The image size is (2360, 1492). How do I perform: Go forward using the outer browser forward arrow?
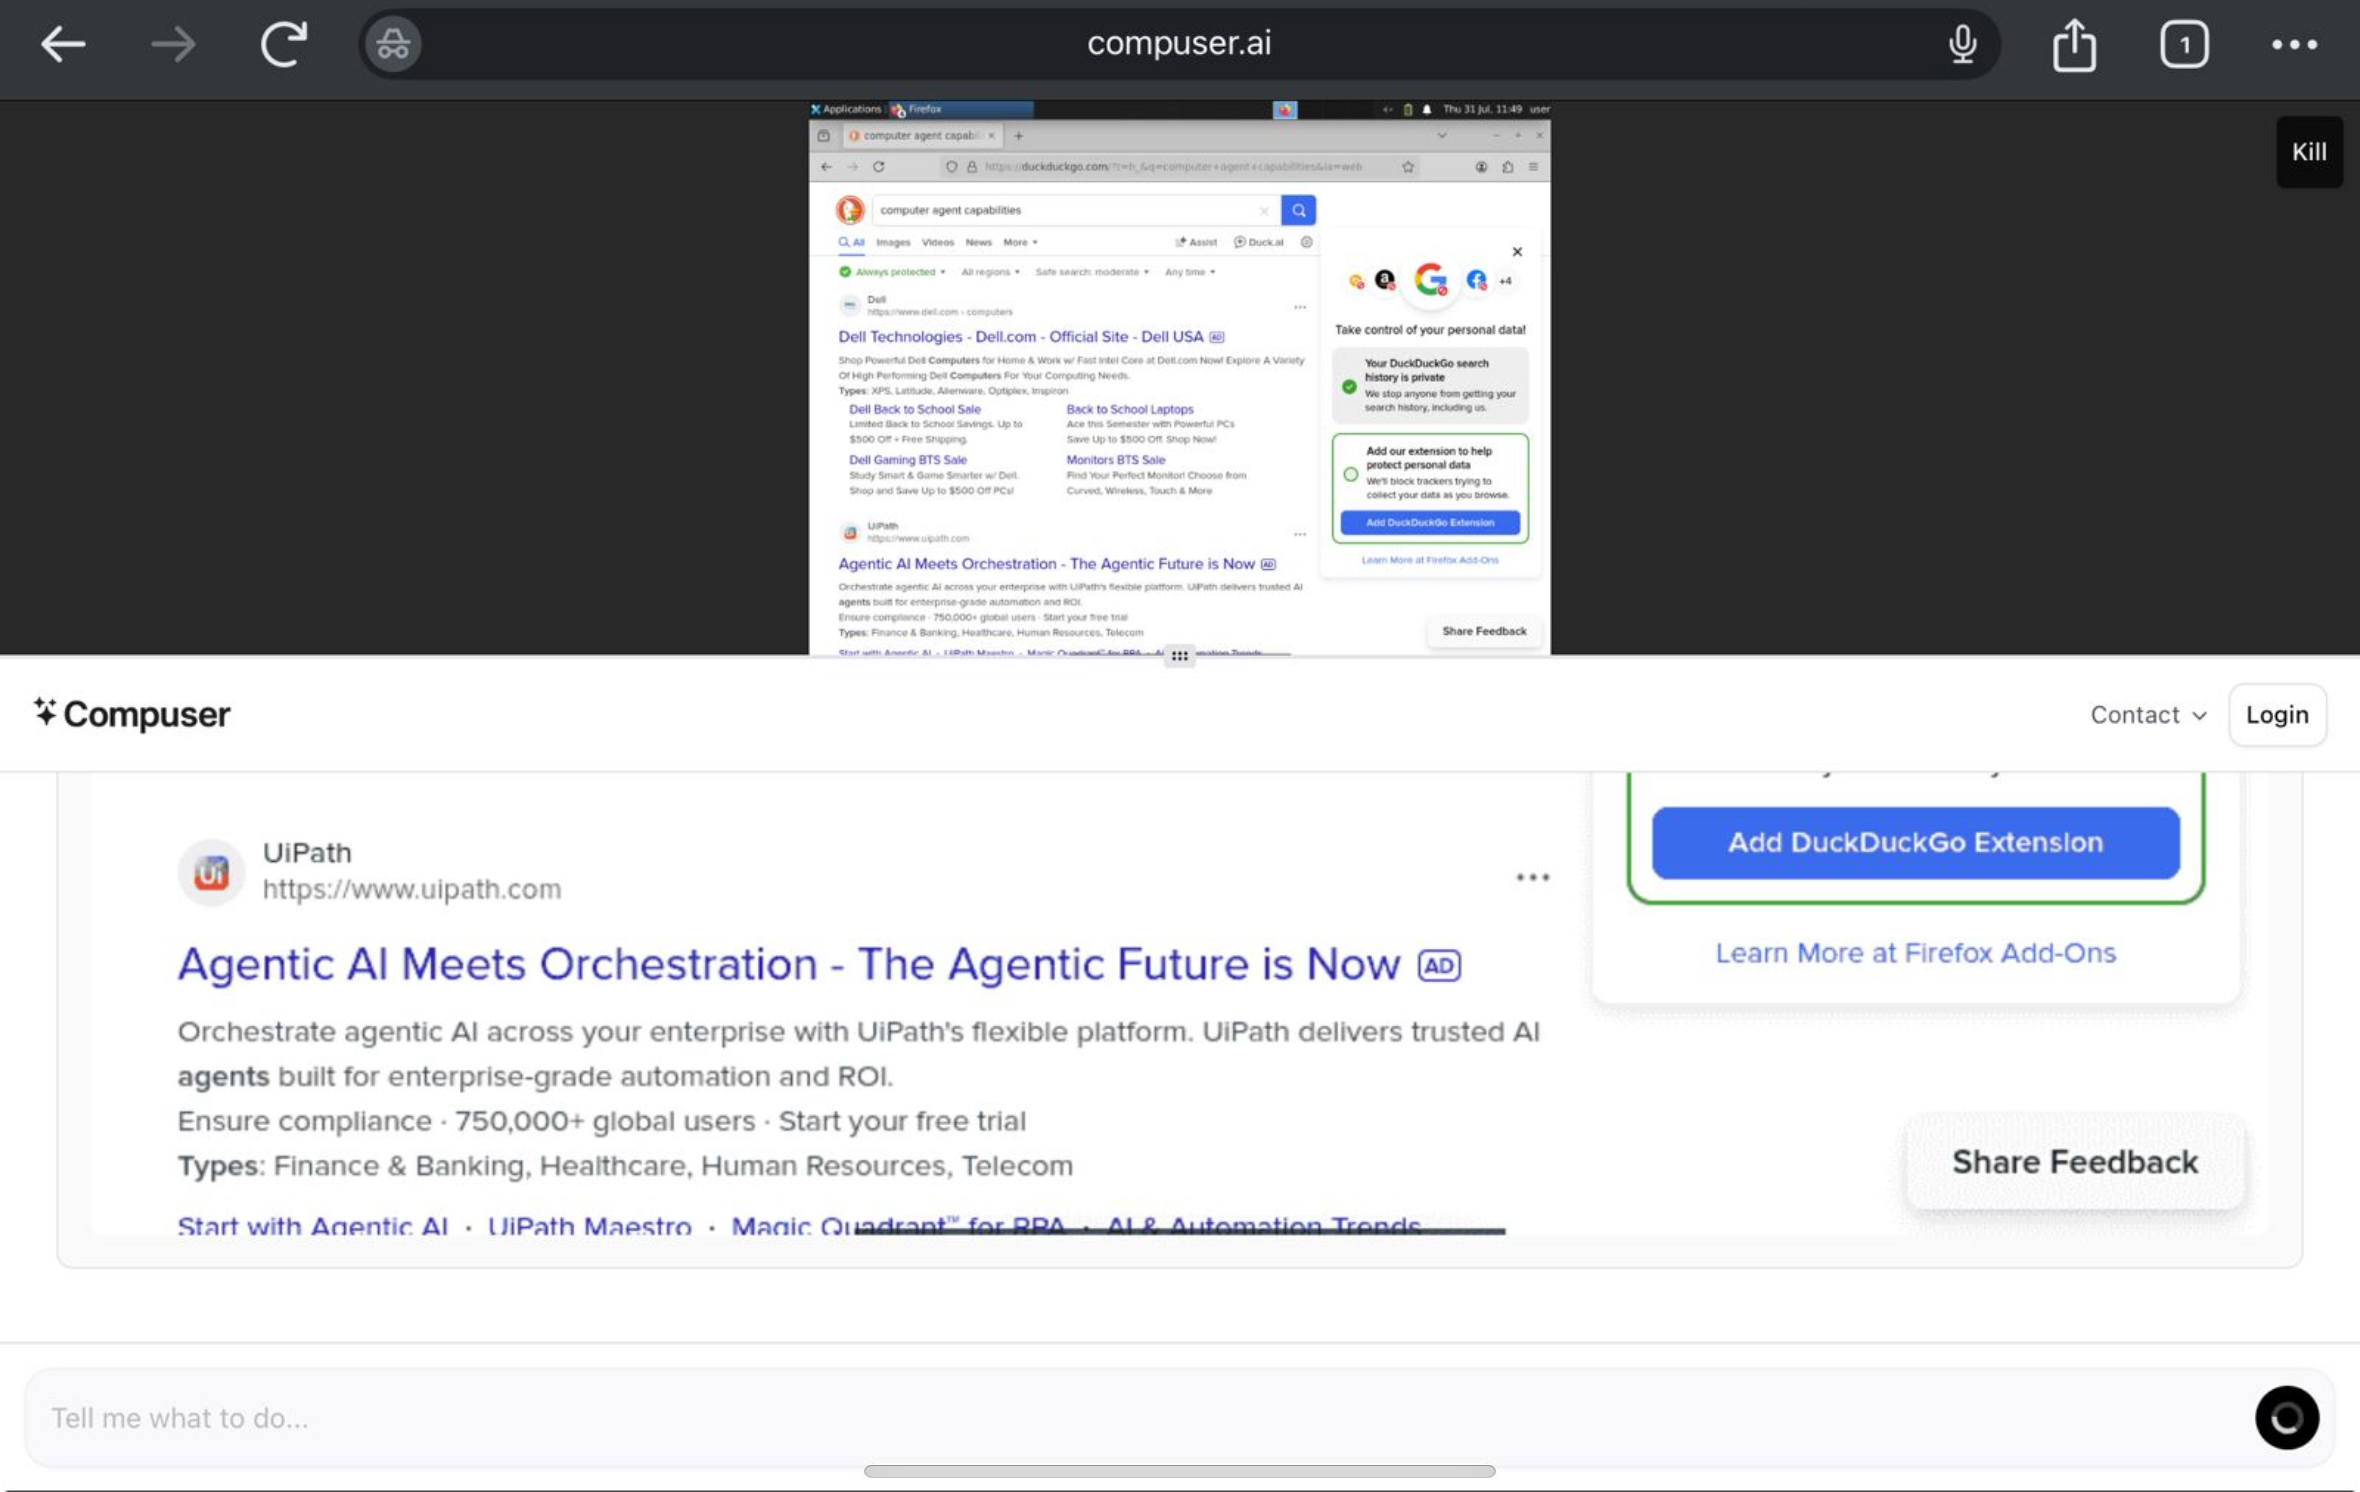173,44
